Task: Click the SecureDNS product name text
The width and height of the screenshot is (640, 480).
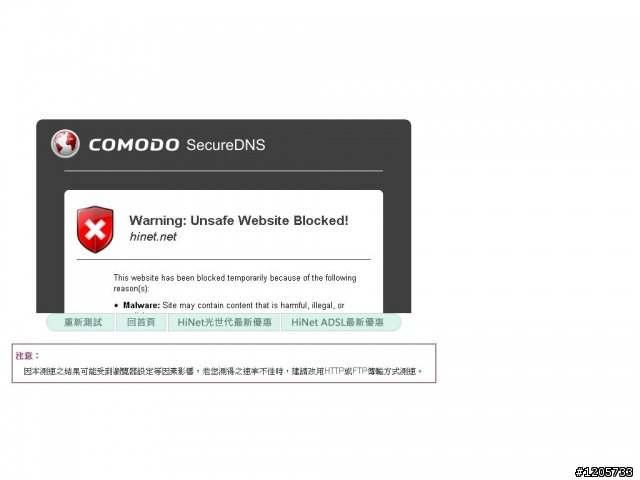Action: point(226,145)
